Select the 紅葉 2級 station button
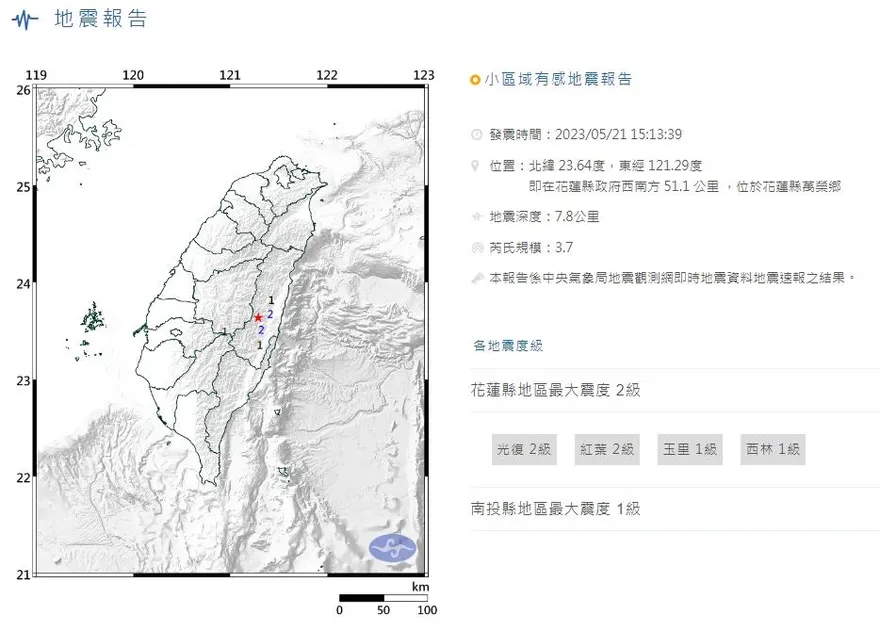 click(607, 450)
